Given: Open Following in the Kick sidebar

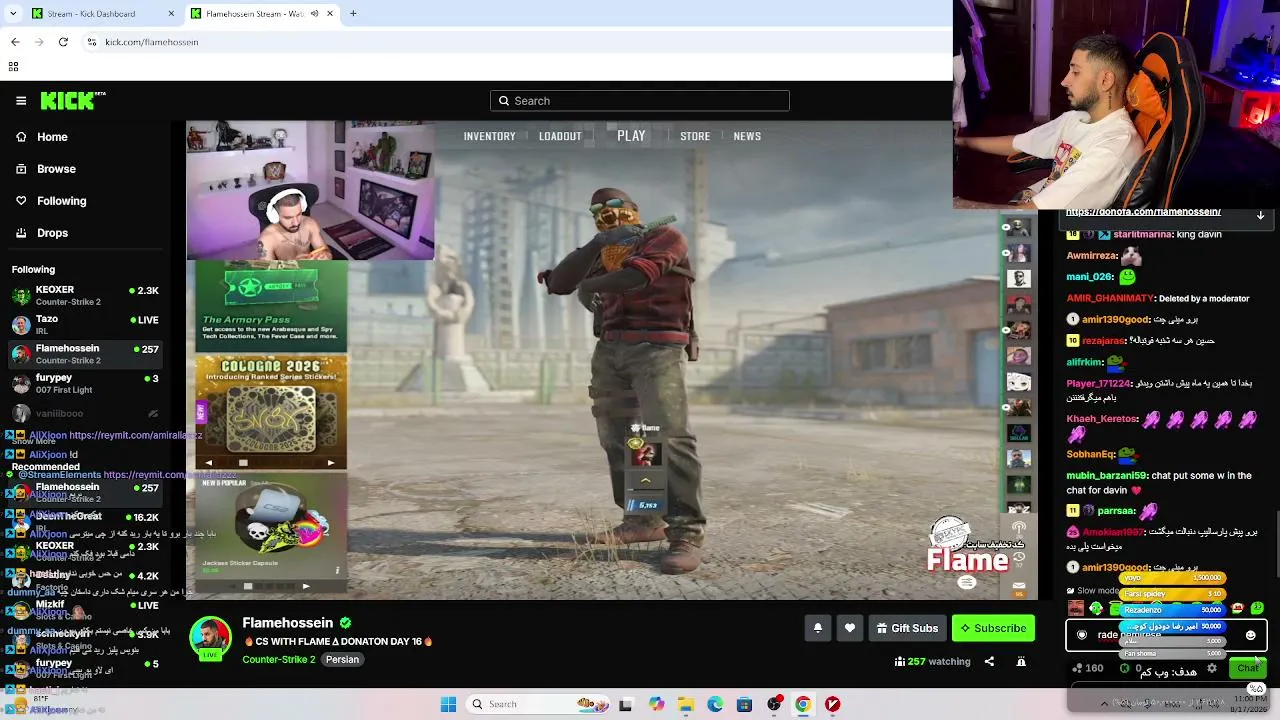Looking at the screenshot, I should 61,201.
